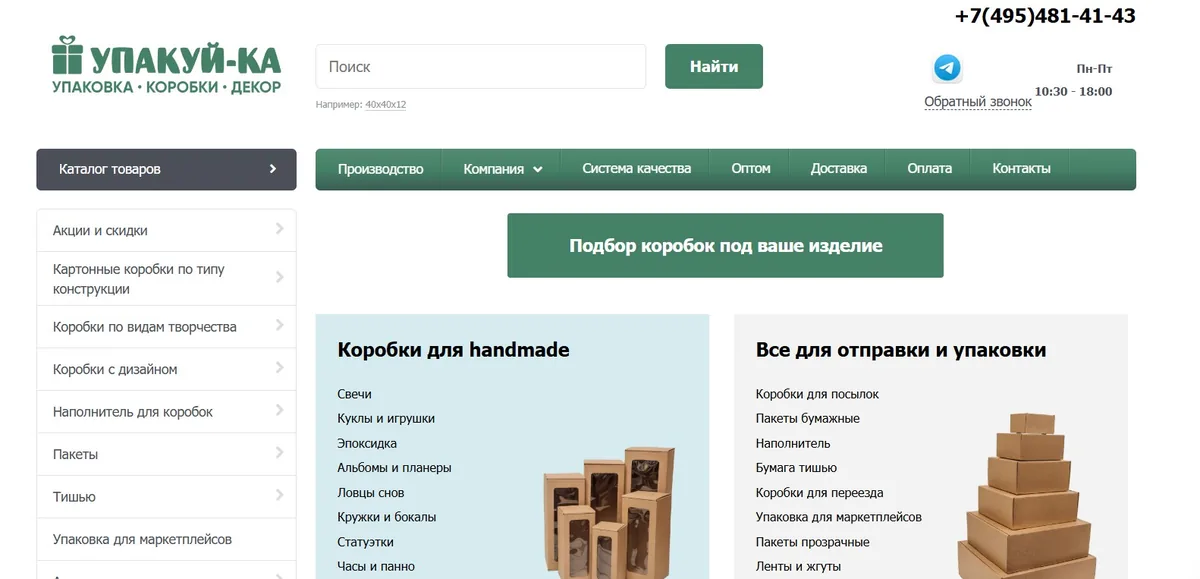Image resolution: width=1200 pixels, height=579 pixels.
Task: Open the Контакты menu item
Action: pyautogui.click(x=1021, y=169)
